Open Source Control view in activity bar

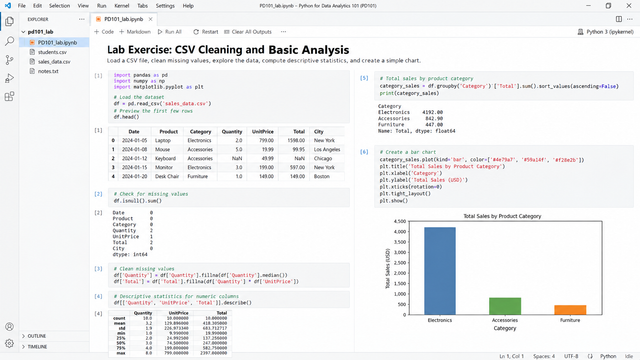[x=9, y=60]
